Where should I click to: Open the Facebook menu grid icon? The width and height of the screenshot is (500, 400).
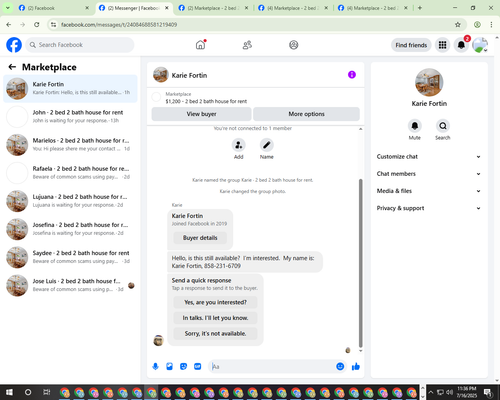pyautogui.click(x=442, y=45)
